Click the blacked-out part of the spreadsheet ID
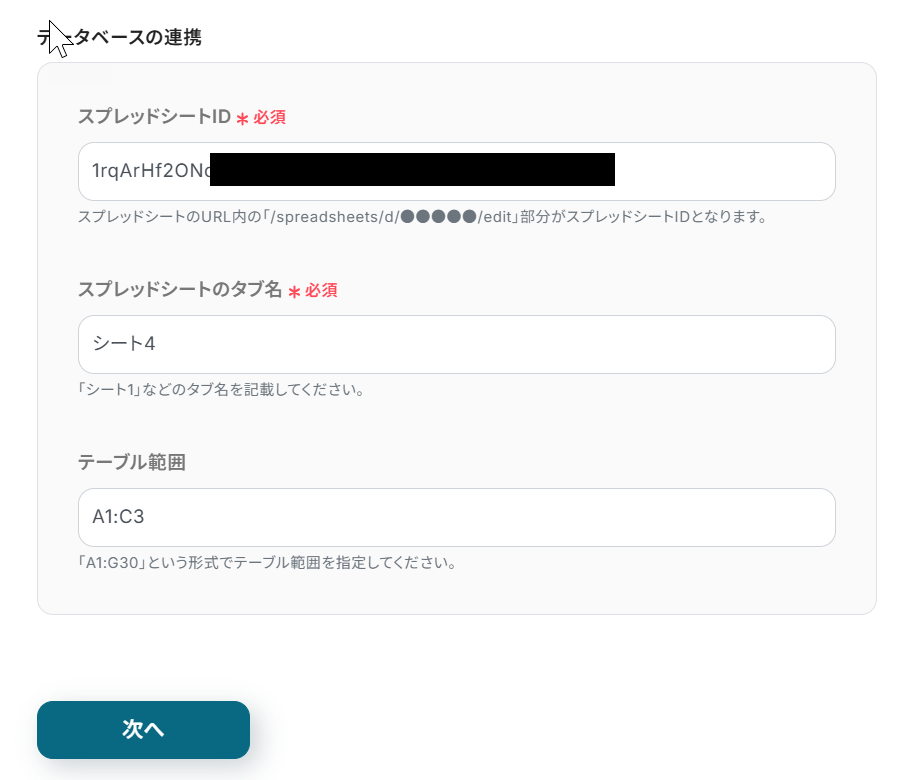This screenshot has width=903, height=780. [x=412, y=170]
